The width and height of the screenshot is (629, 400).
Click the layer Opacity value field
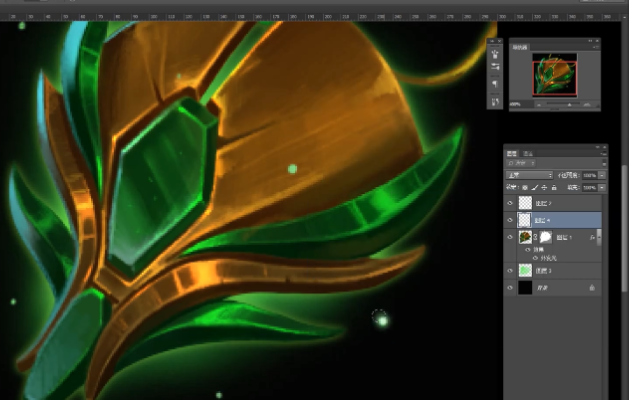pos(590,175)
